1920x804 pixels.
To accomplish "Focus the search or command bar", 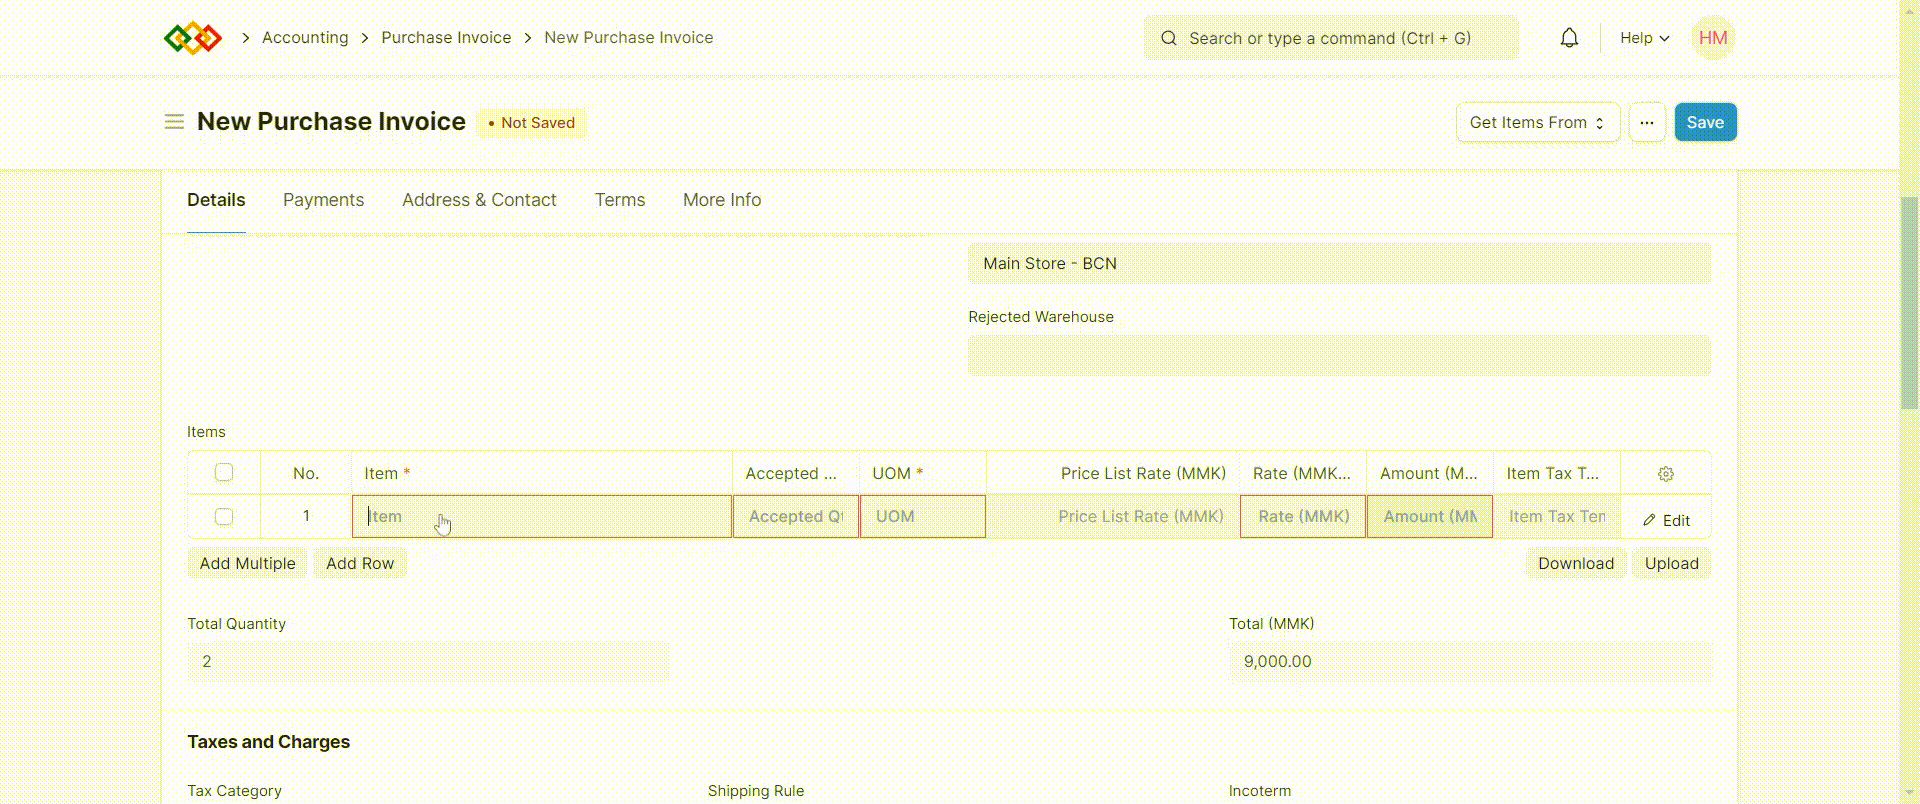I will pos(1331,38).
